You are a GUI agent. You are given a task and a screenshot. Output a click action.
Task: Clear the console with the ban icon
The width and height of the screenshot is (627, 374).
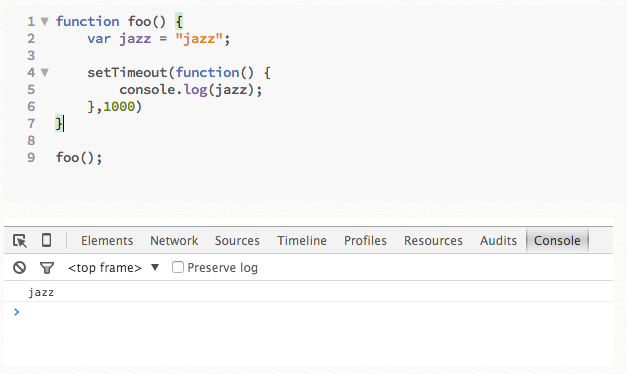pos(19,267)
